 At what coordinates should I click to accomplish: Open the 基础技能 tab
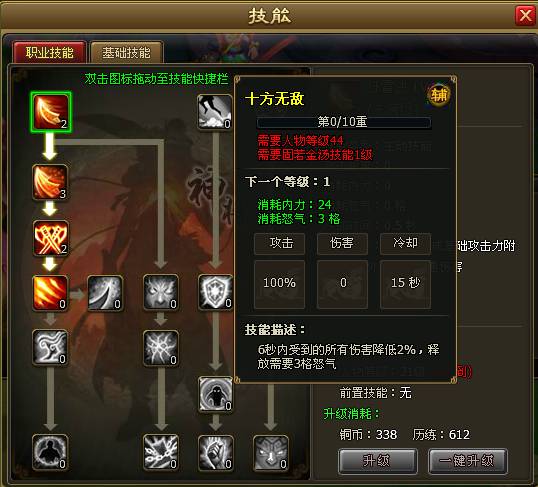(x=126, y=53)
